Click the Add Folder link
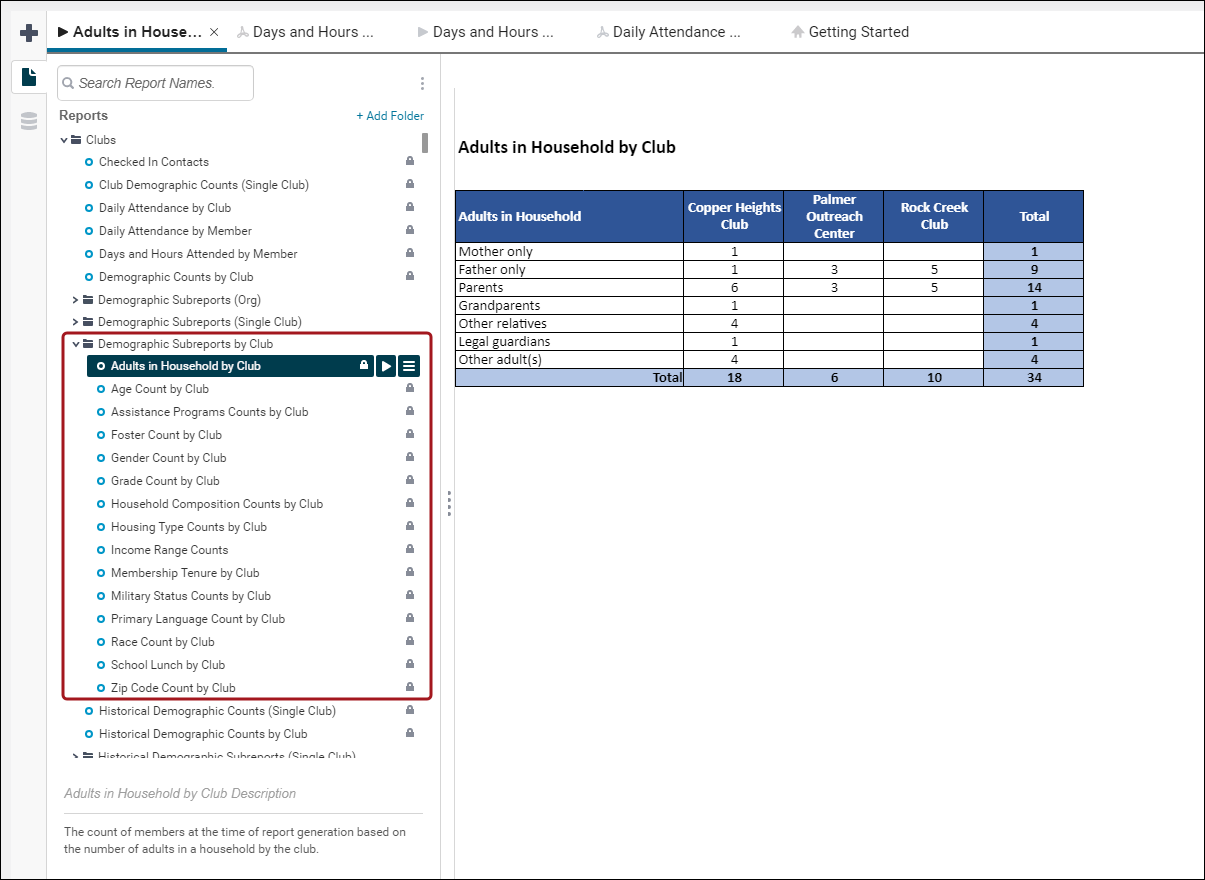The image size is (1205, 880). (x=390, y=116)
